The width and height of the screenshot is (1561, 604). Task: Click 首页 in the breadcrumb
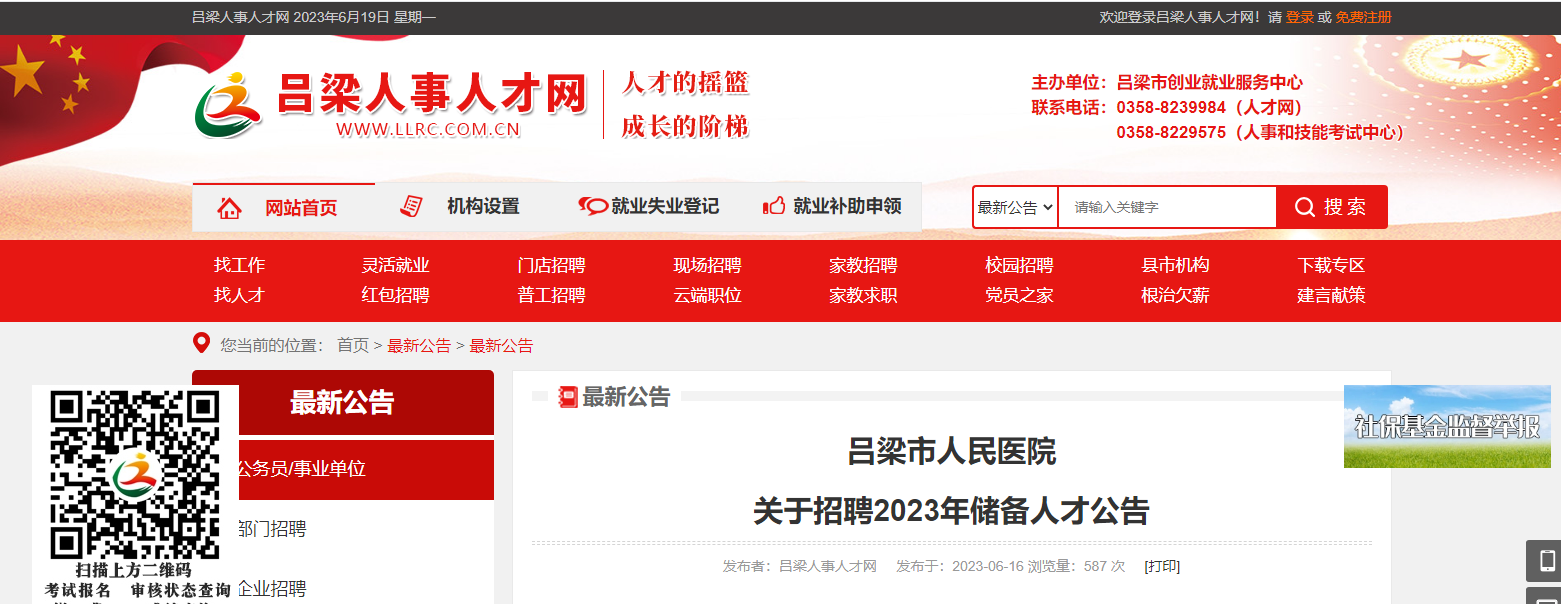pos(353,345)
